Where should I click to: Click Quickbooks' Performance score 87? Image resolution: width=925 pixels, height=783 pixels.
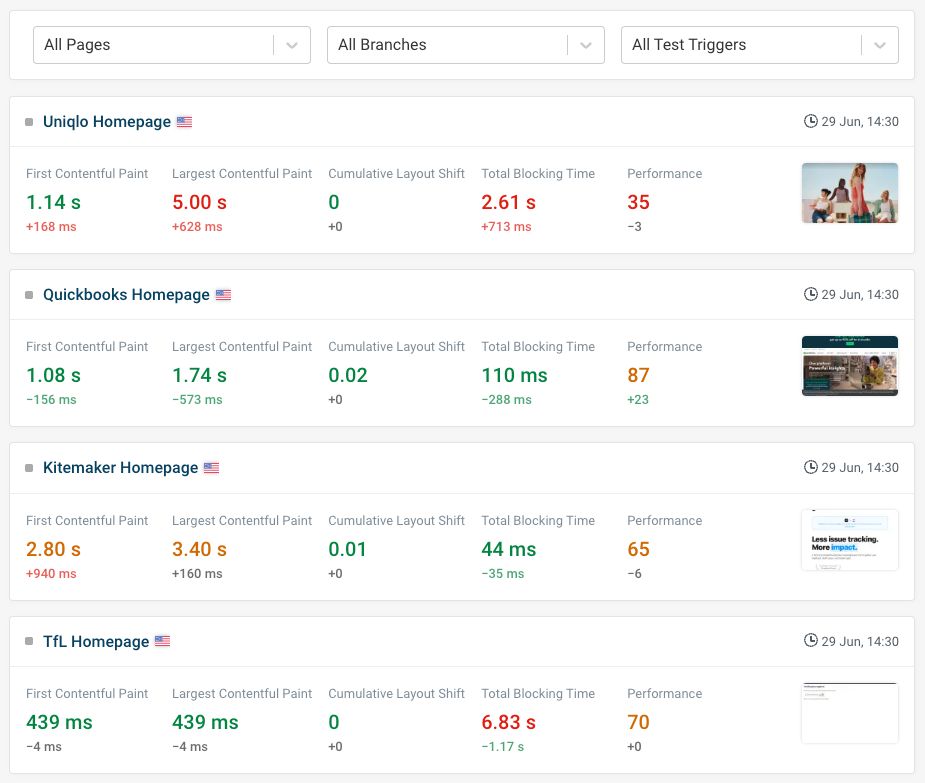pyautogui.click(x=638, y=375)
